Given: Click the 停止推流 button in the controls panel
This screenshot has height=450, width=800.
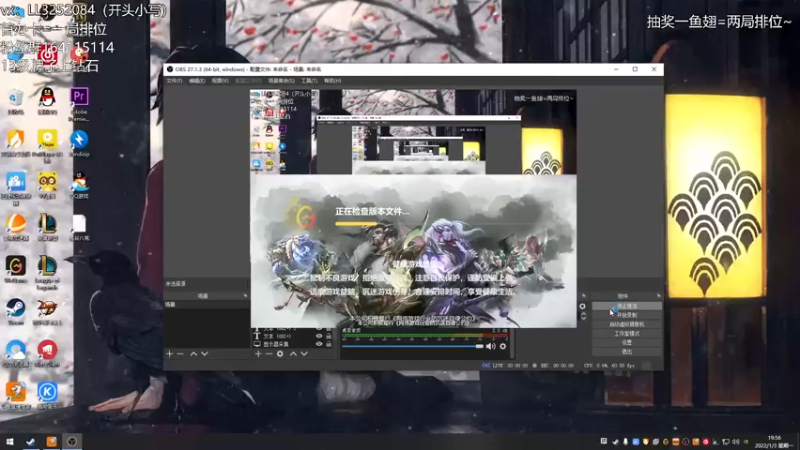Looking at the screenshot, I should [x=627, y=306].
